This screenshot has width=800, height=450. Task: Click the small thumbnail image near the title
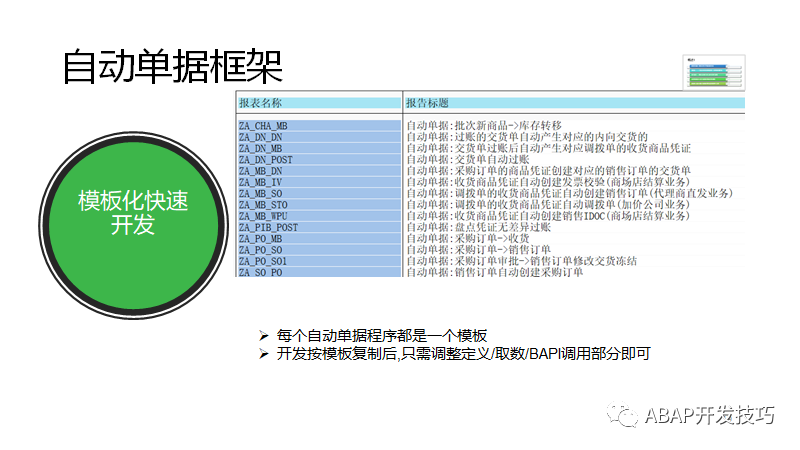714,72
